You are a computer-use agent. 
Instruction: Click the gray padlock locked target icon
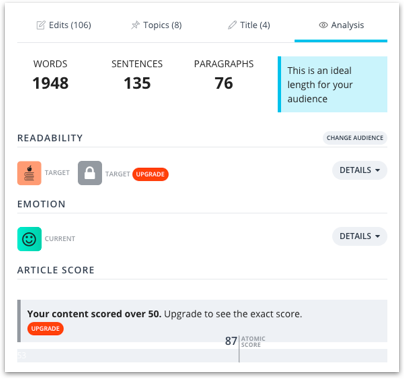[90, 173]
